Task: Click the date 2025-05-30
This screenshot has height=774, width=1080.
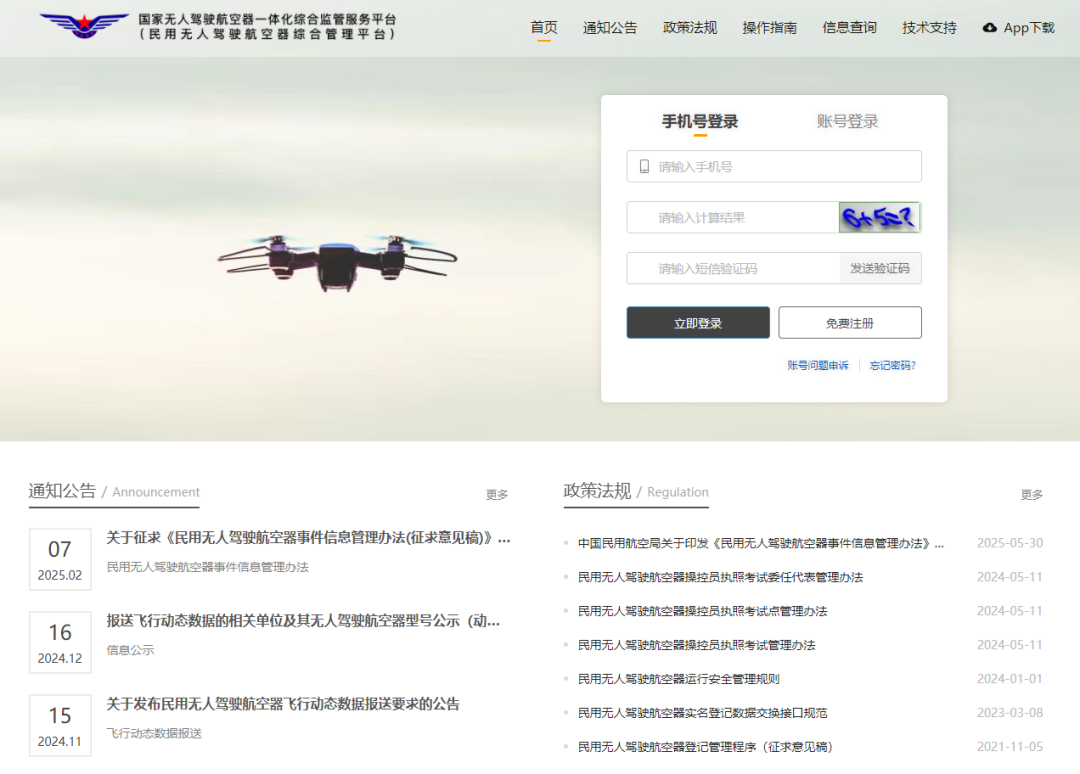Action: (1010, 543)
